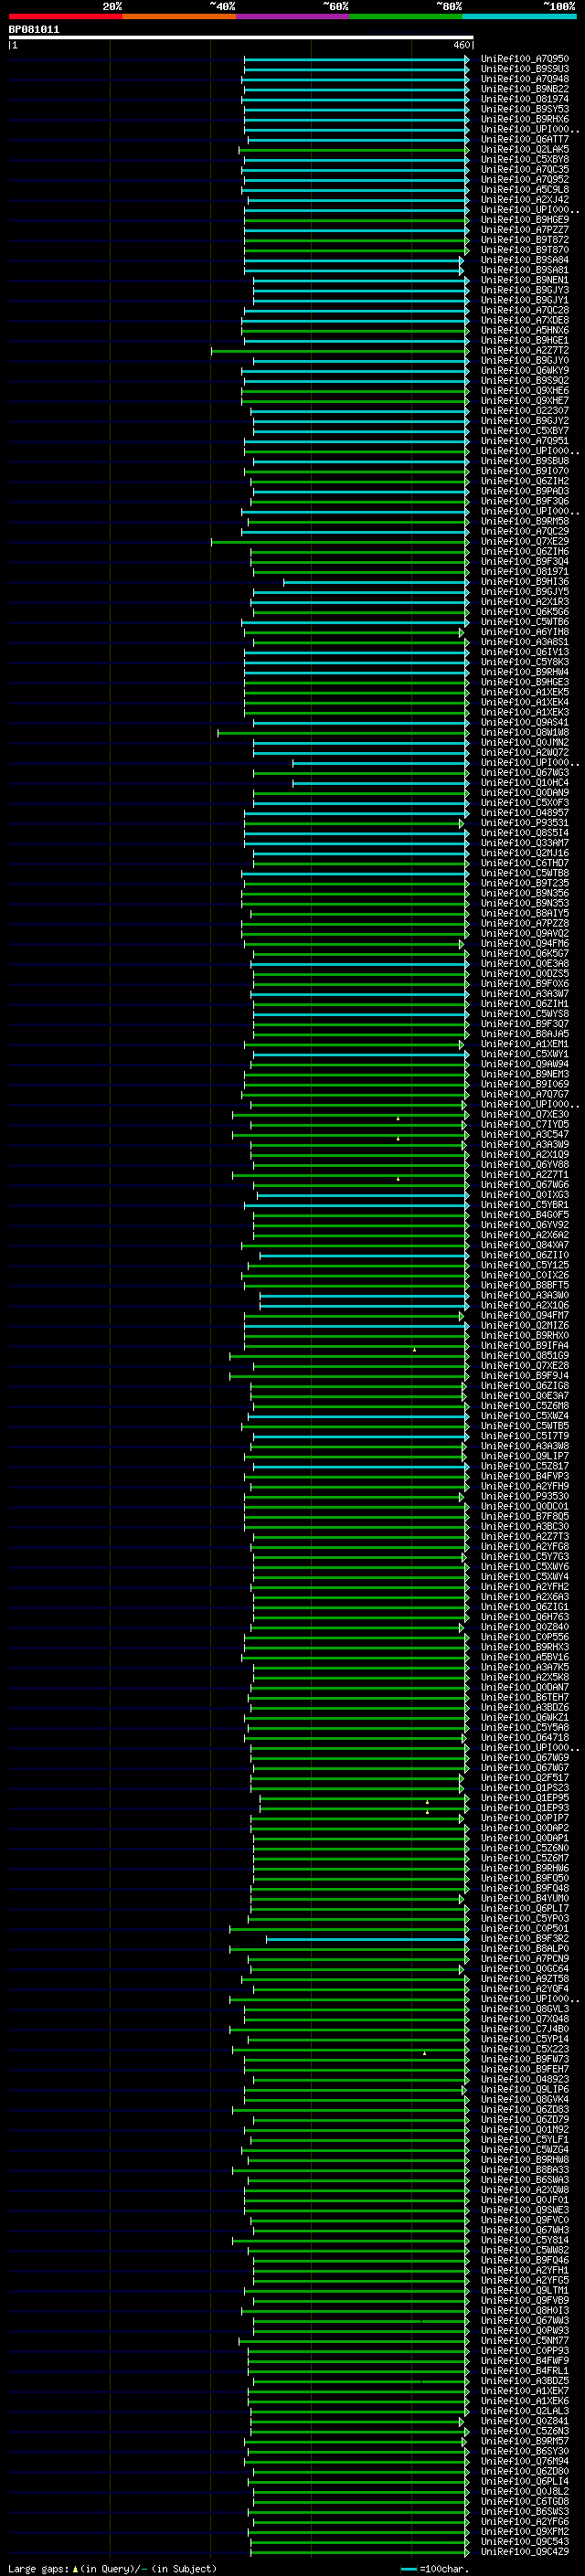Select label UniRef100_Q1EP95
This screenshot has height=2576, width=585.
(x=524, y=1798)
